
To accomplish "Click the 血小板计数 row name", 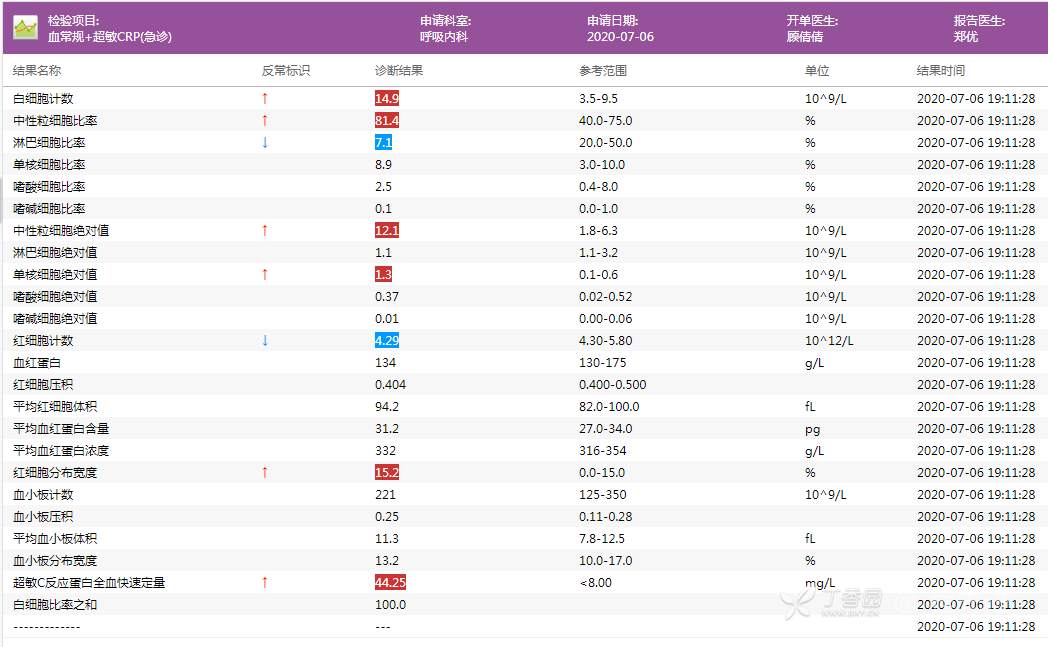I will [43, 495].
